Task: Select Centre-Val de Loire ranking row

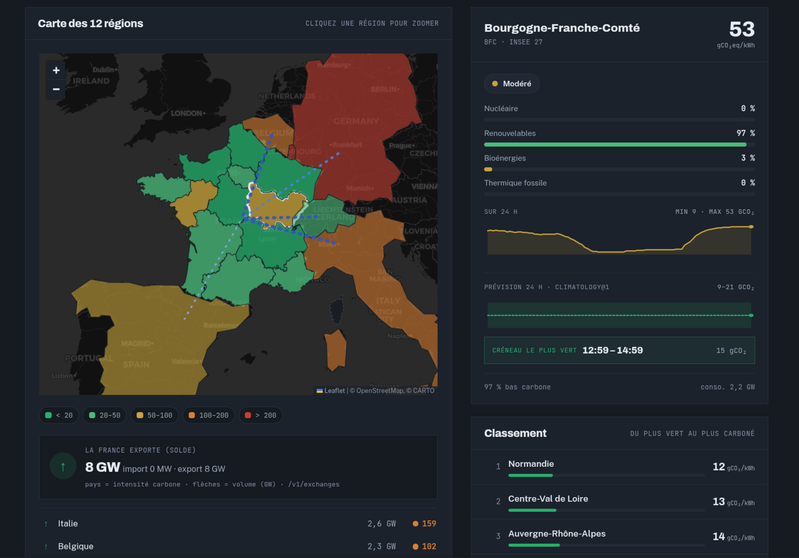Action: (619, 502)
